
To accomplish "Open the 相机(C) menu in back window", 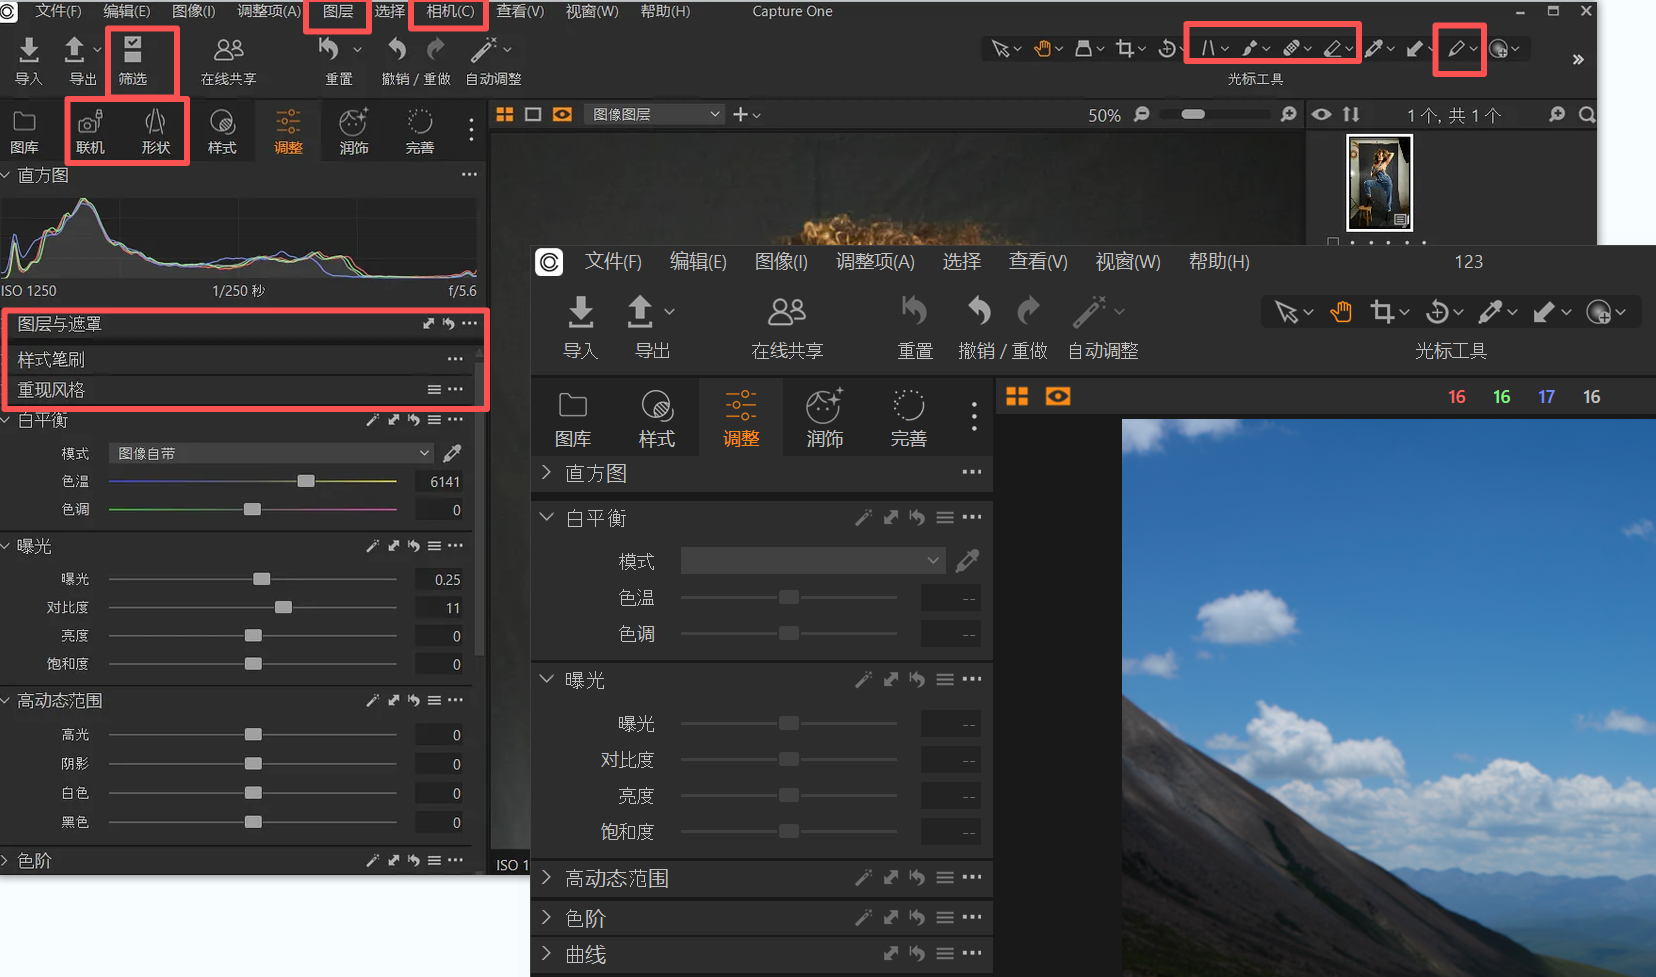I will tap(450, 11).
